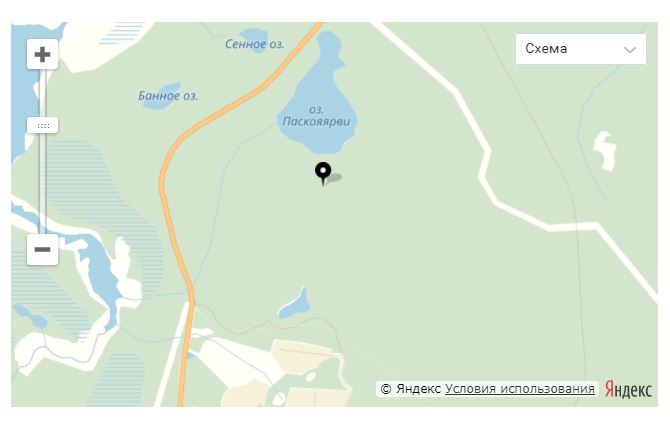Zoom out with the minus button

coord(42,250)
